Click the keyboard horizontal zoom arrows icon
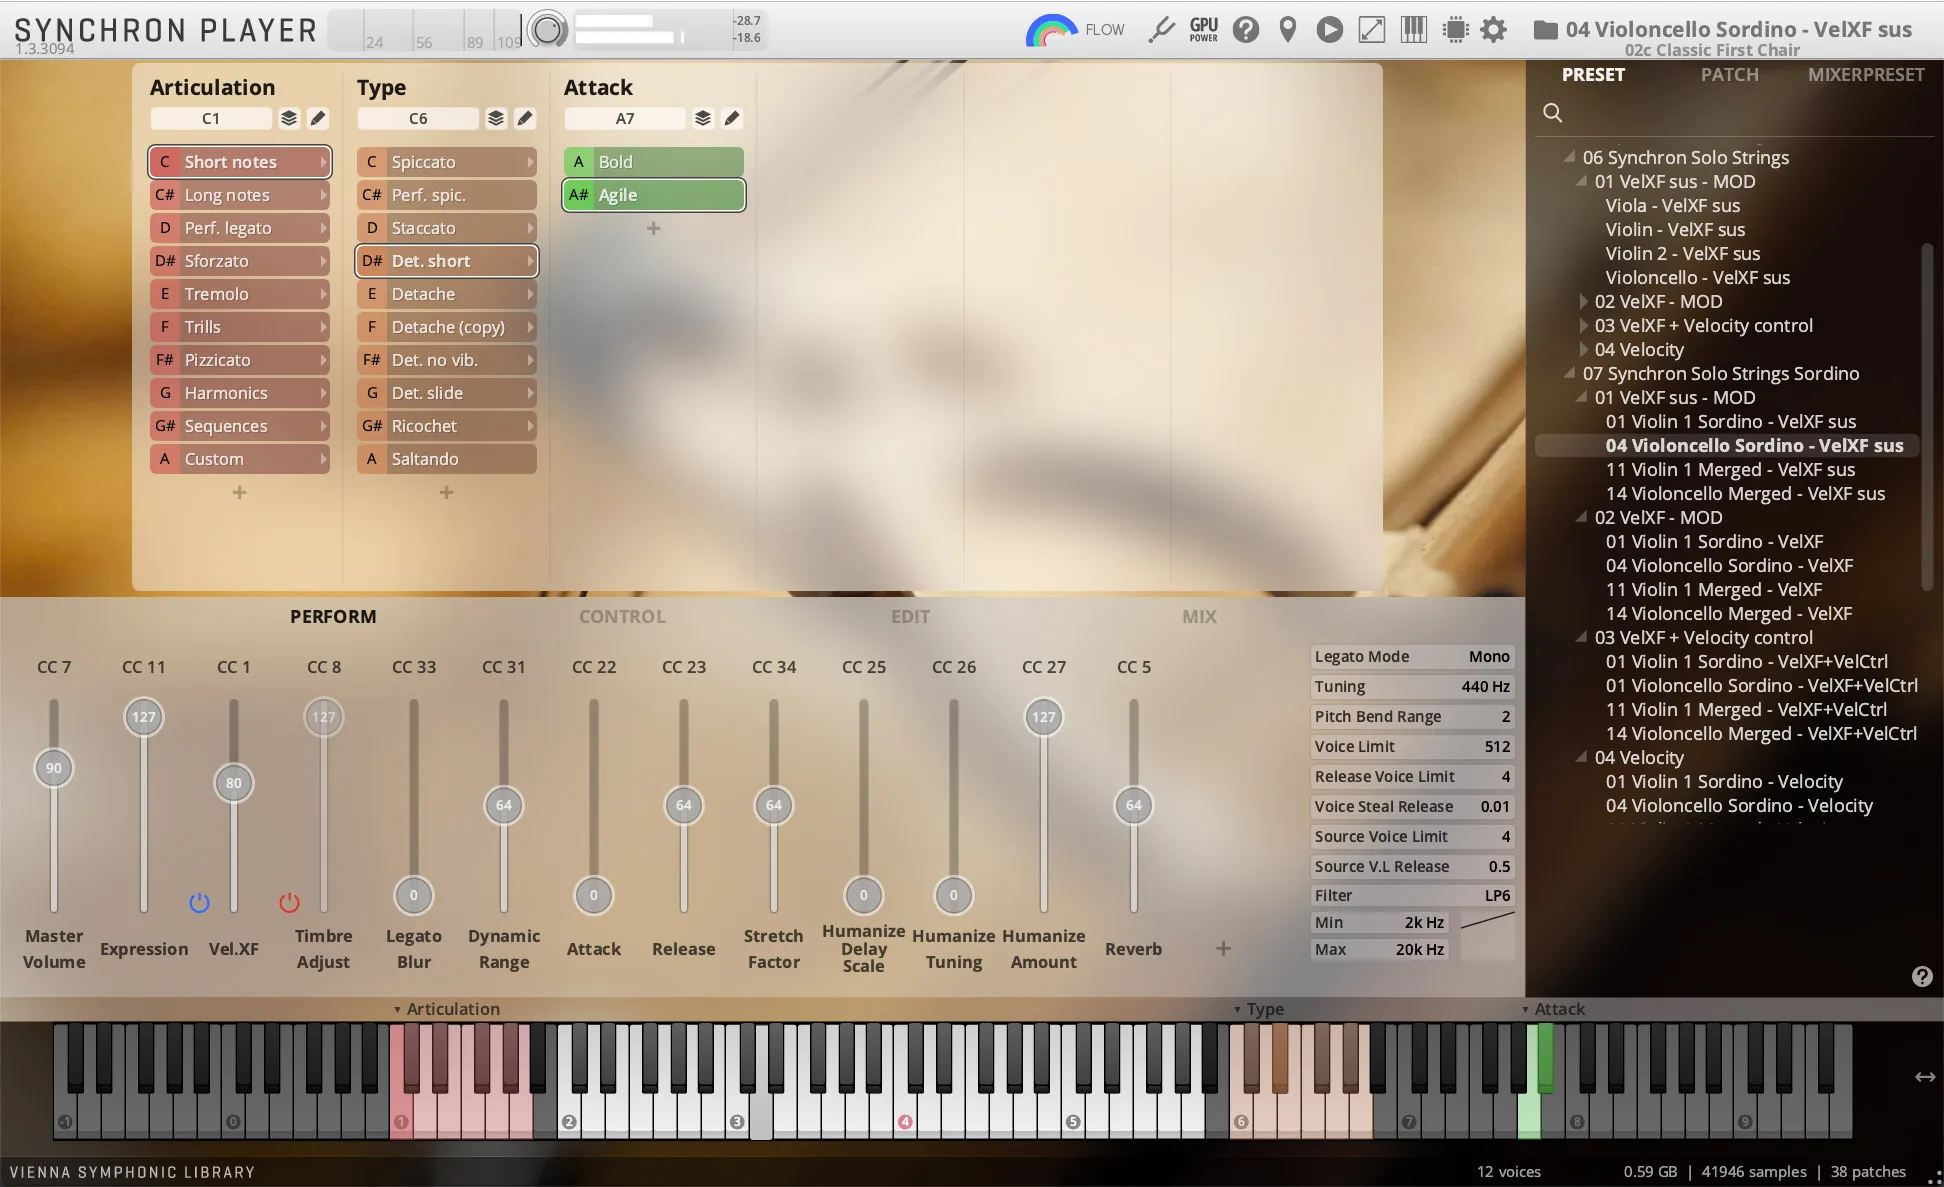 point(1924,1077)
